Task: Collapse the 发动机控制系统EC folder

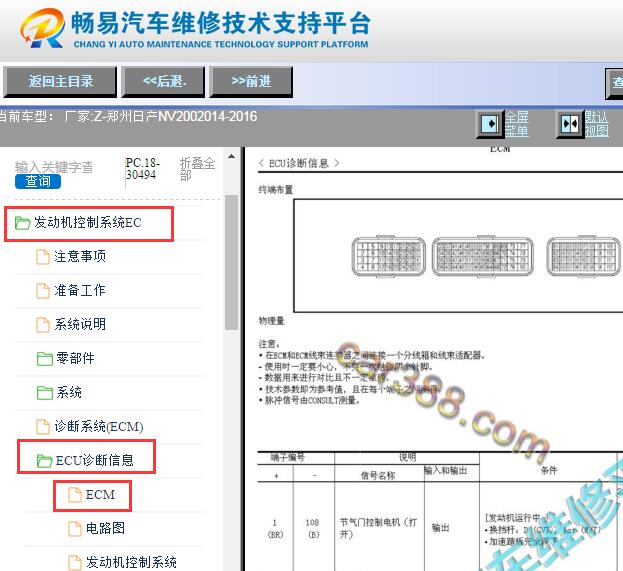Action: click(x=87, y=223)
